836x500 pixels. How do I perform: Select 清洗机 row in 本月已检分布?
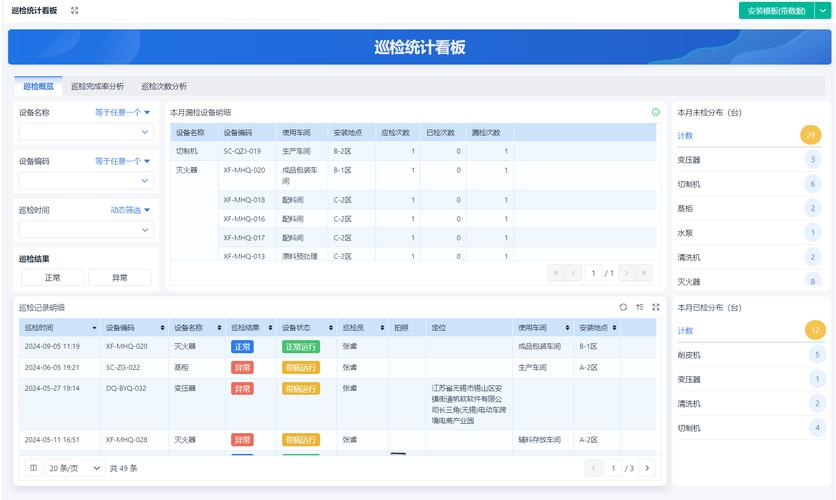click(751, 404)
